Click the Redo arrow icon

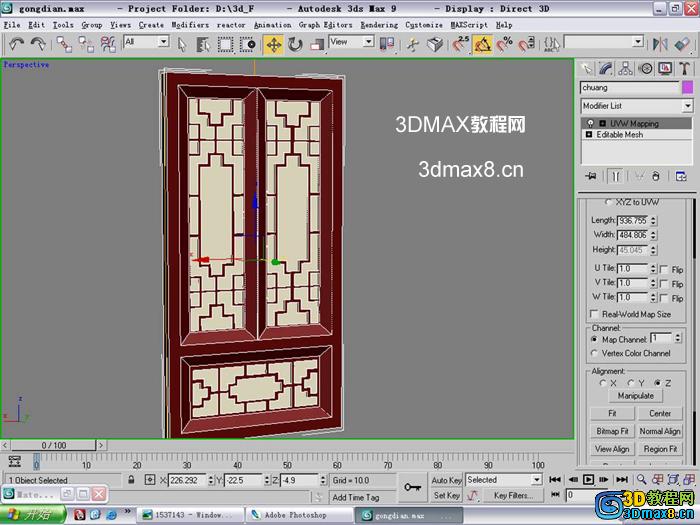(38, 44)
